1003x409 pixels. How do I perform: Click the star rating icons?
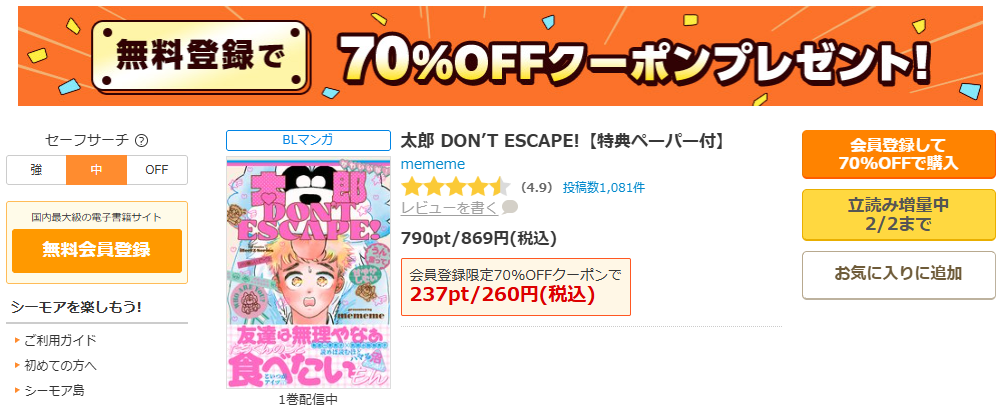[x=455, y=187]
